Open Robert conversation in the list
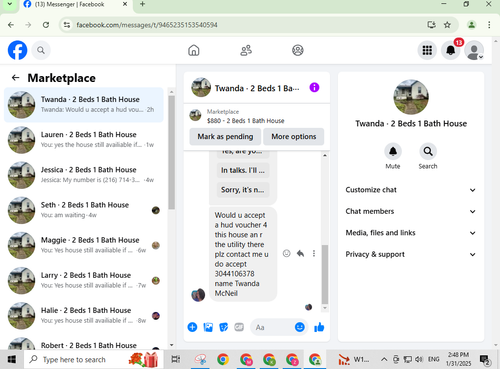Screen dimensions: 500x369 [x=84, y=343]
